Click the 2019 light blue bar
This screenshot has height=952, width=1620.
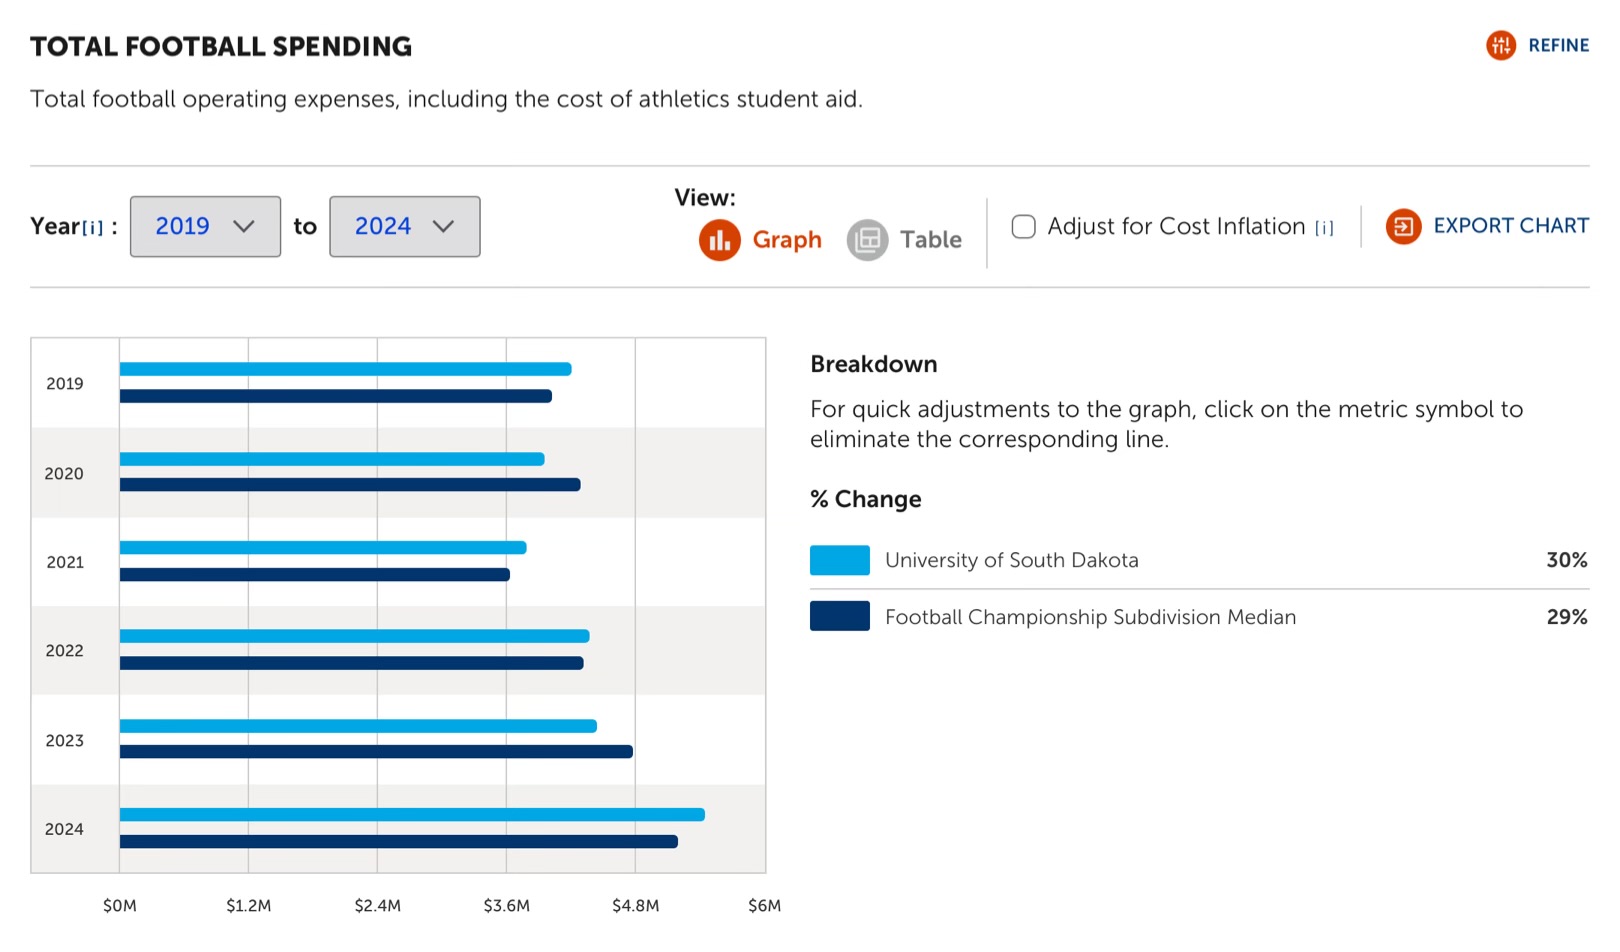pos(345,369)
